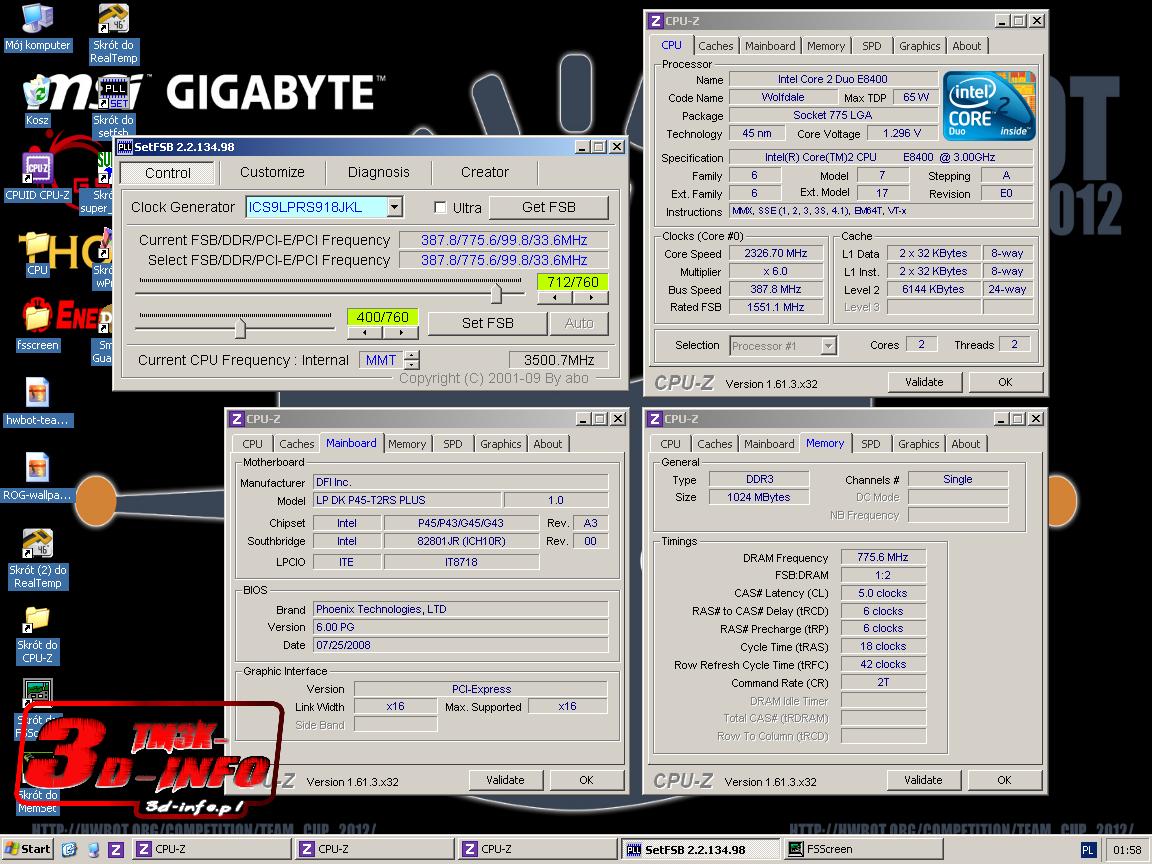Open the Clock Generator dropdown
This screenshot has height=864, width=1152.
(395, 207)
